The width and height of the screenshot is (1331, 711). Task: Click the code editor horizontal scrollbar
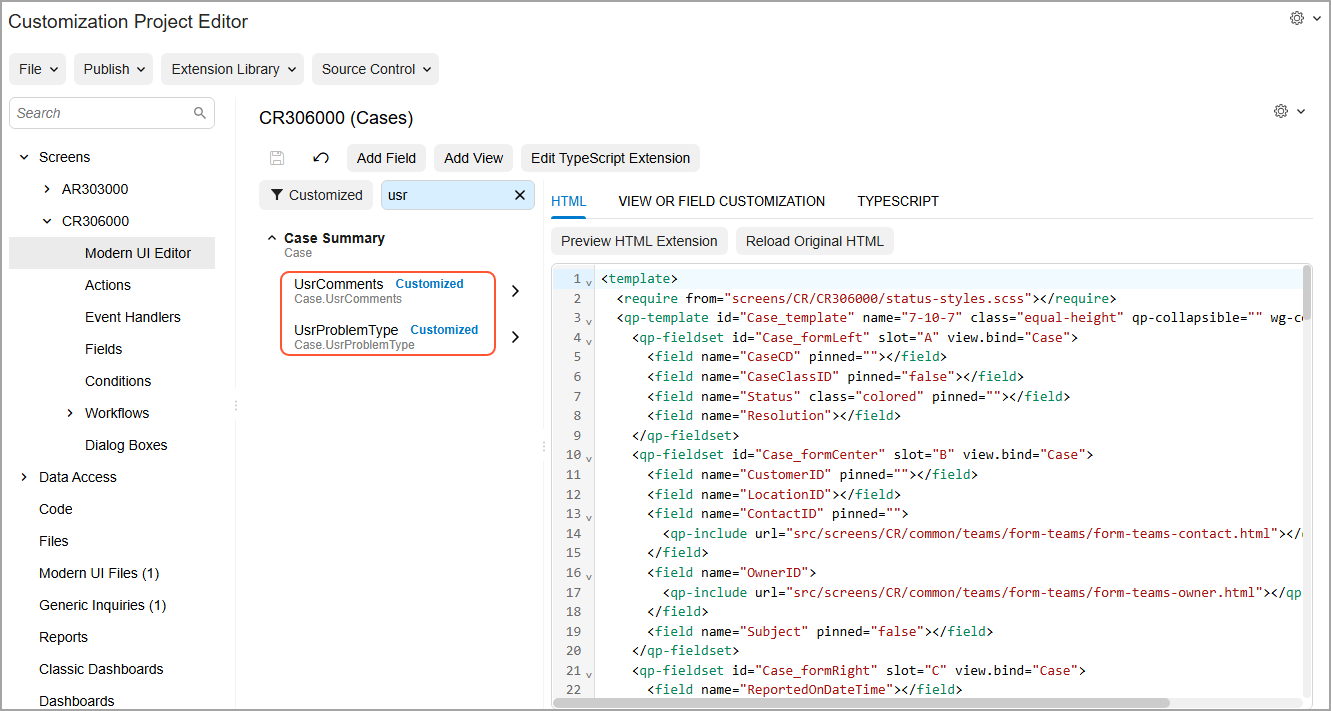(861, 703)
